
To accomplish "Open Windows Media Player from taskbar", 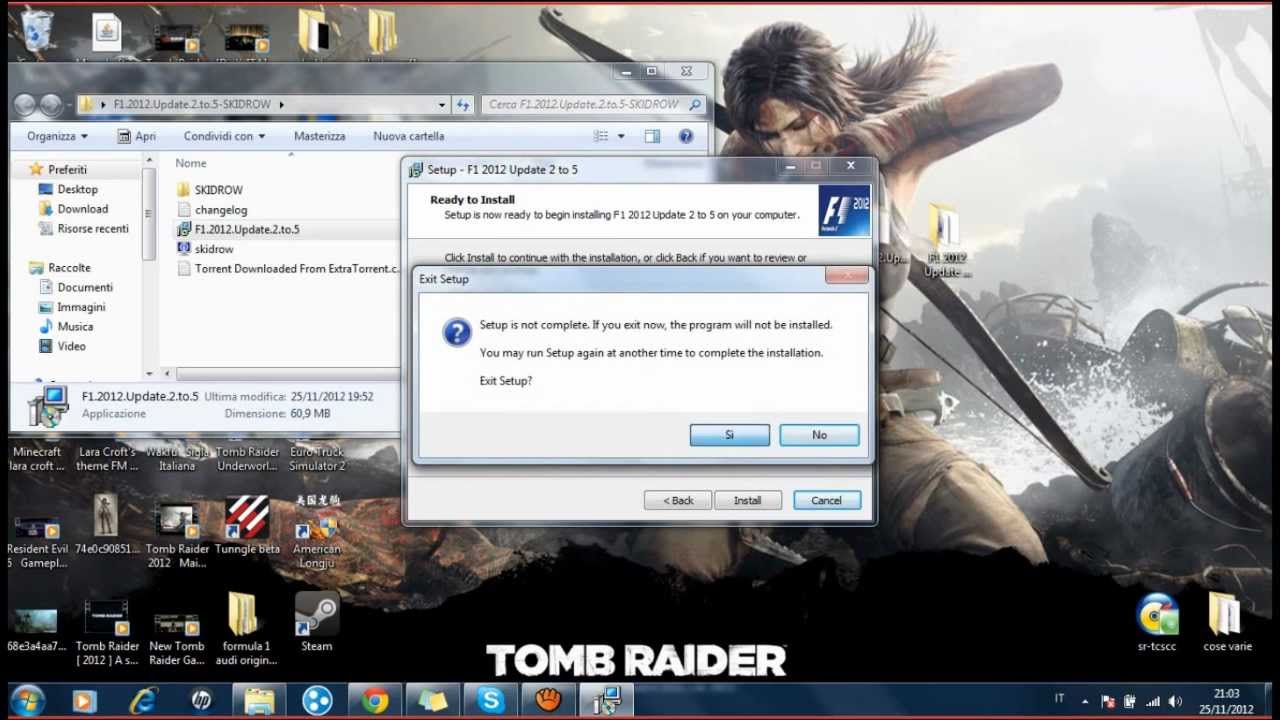I will click(x=84, y=701).
